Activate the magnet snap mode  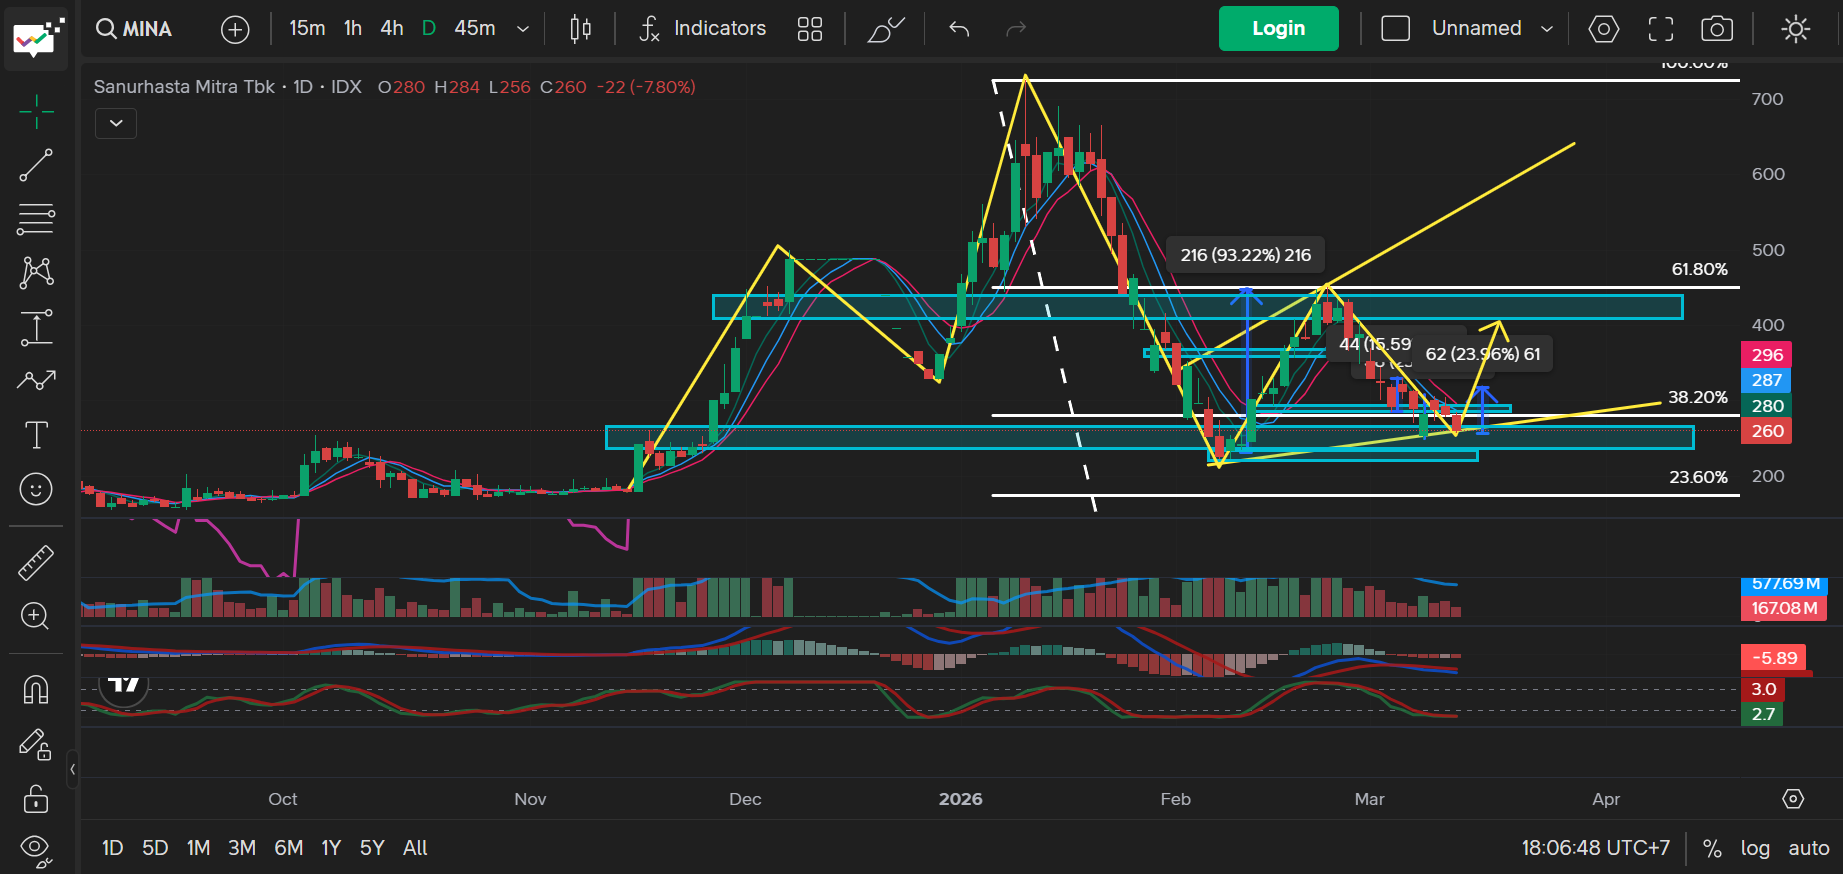click(36, 690)
